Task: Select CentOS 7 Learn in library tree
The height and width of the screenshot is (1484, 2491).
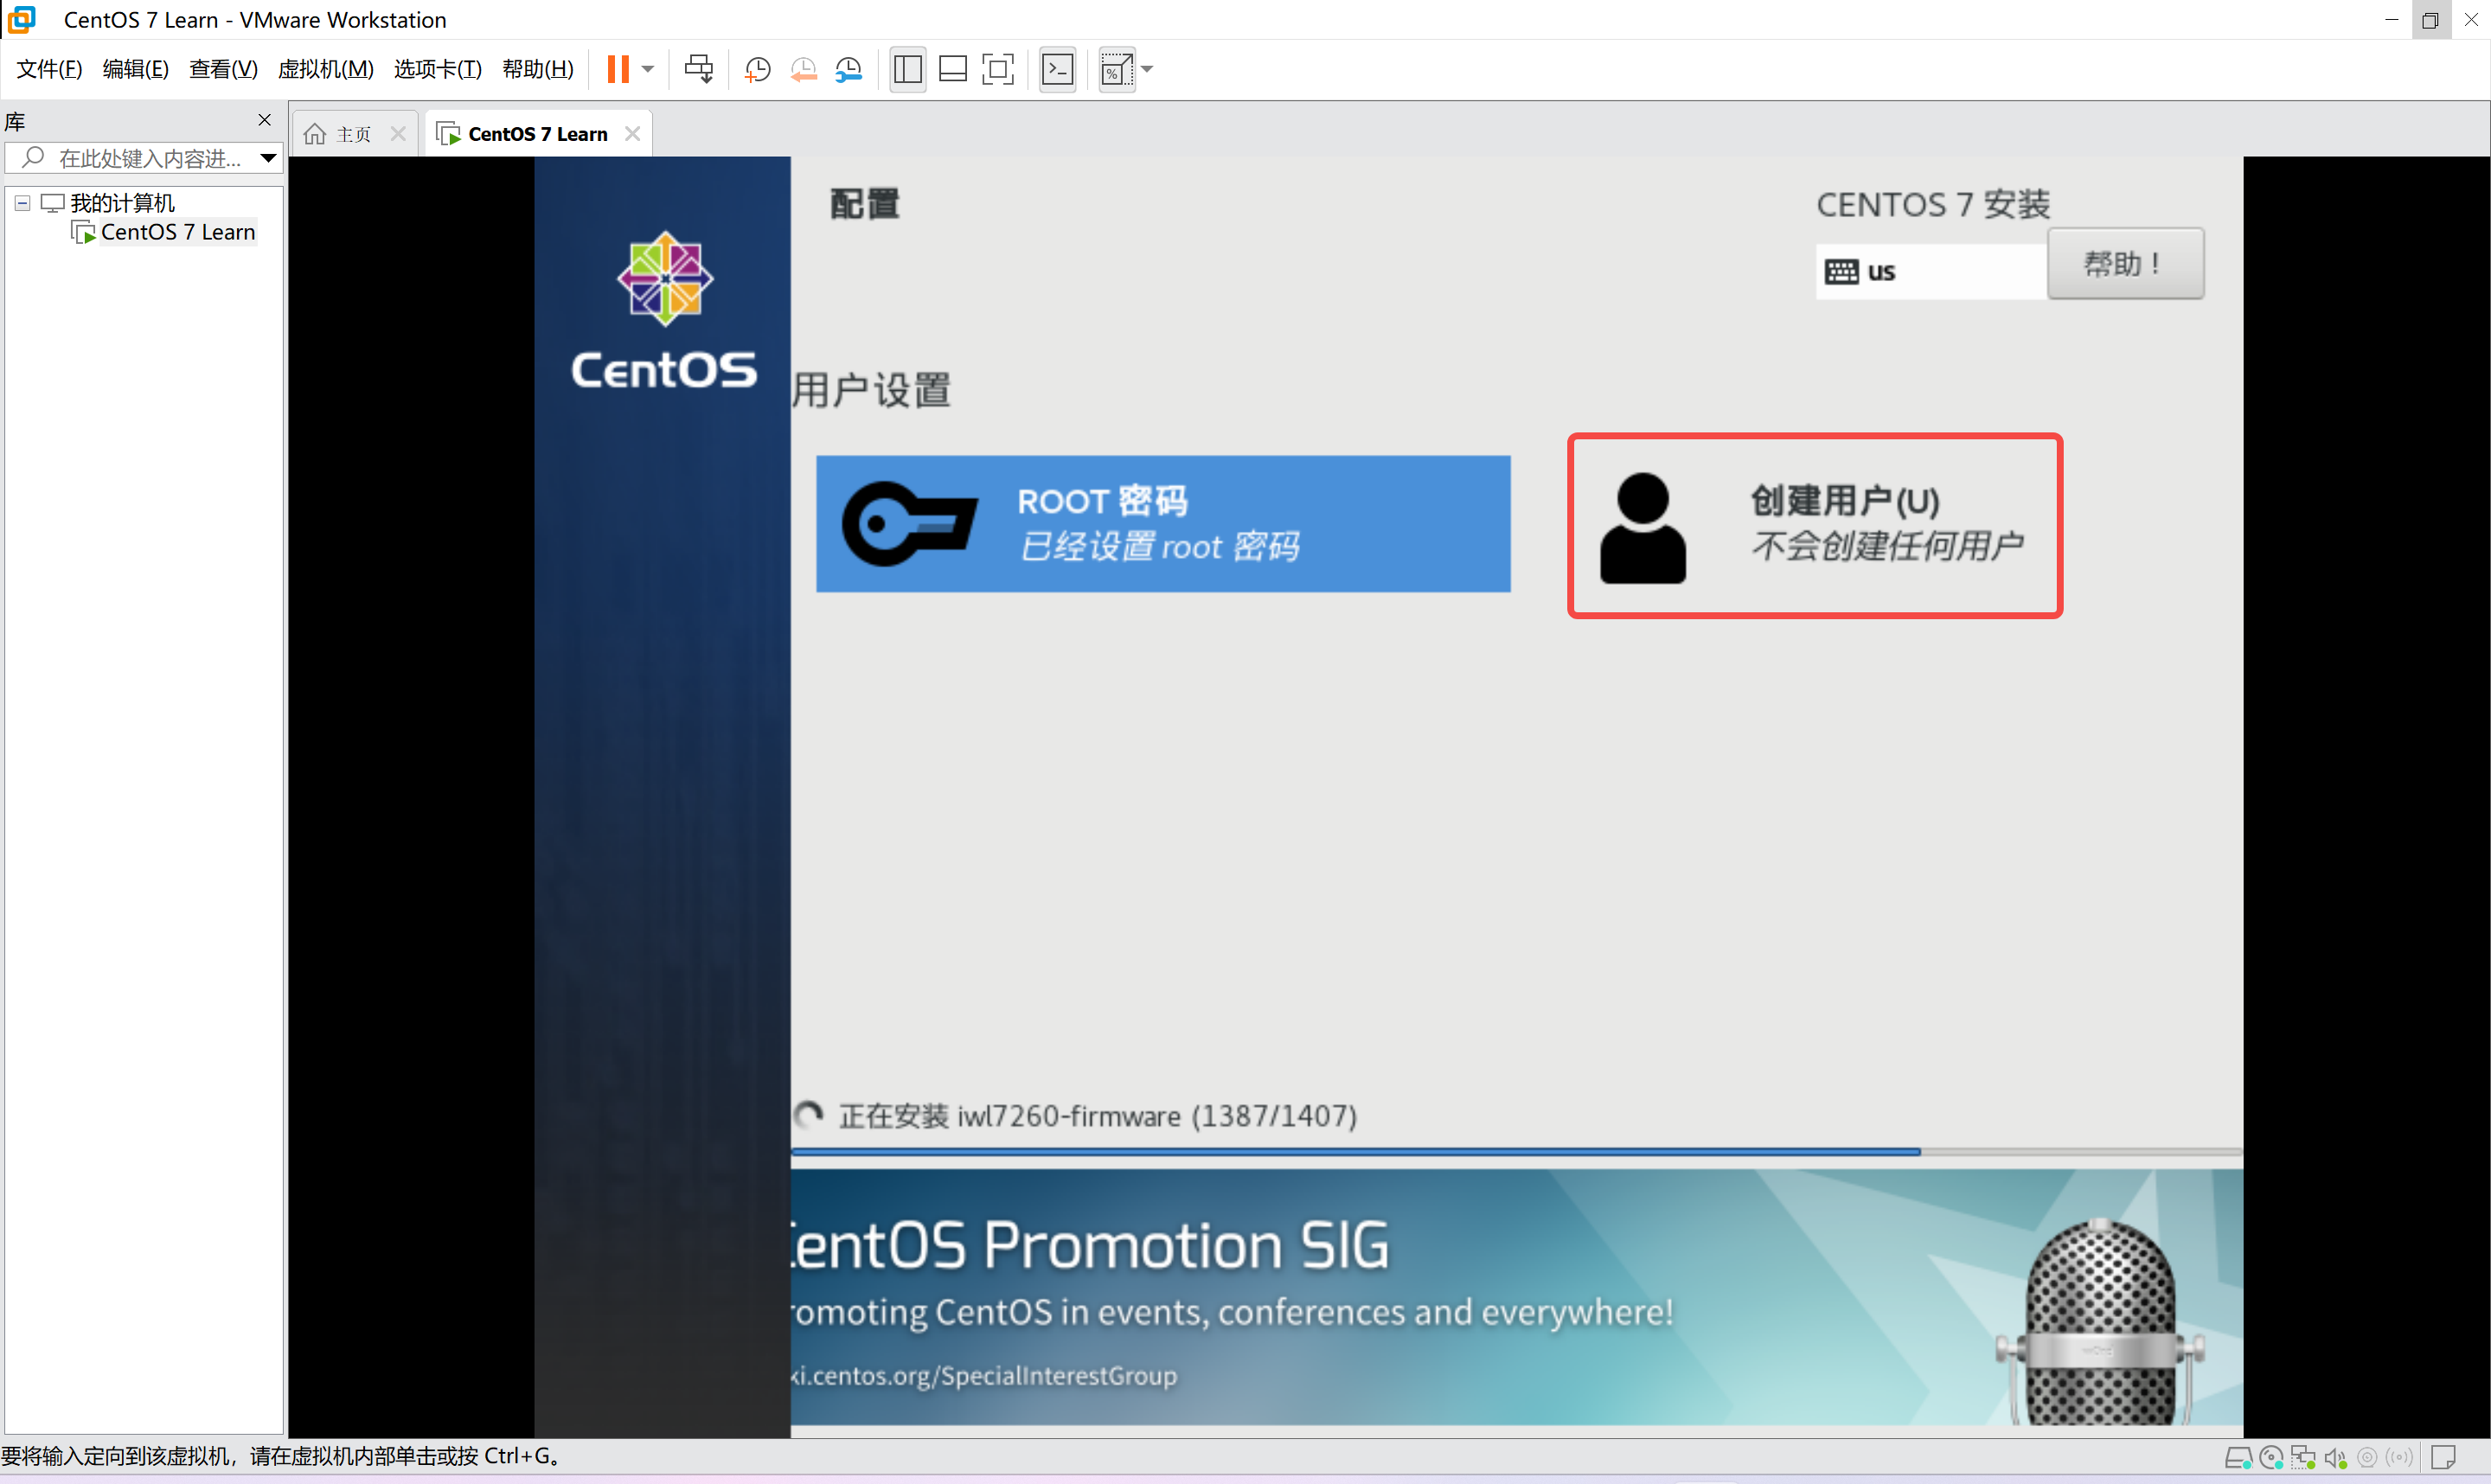Action: pos(178,232)
